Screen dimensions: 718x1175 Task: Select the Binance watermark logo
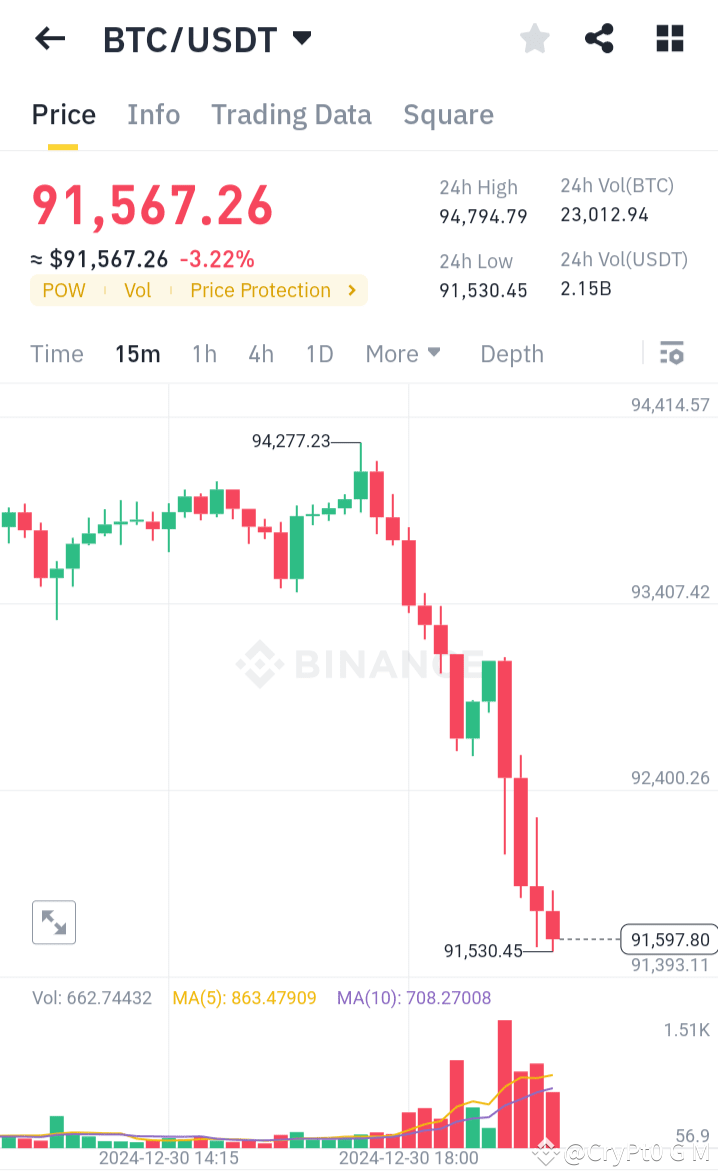coord(359,663)
